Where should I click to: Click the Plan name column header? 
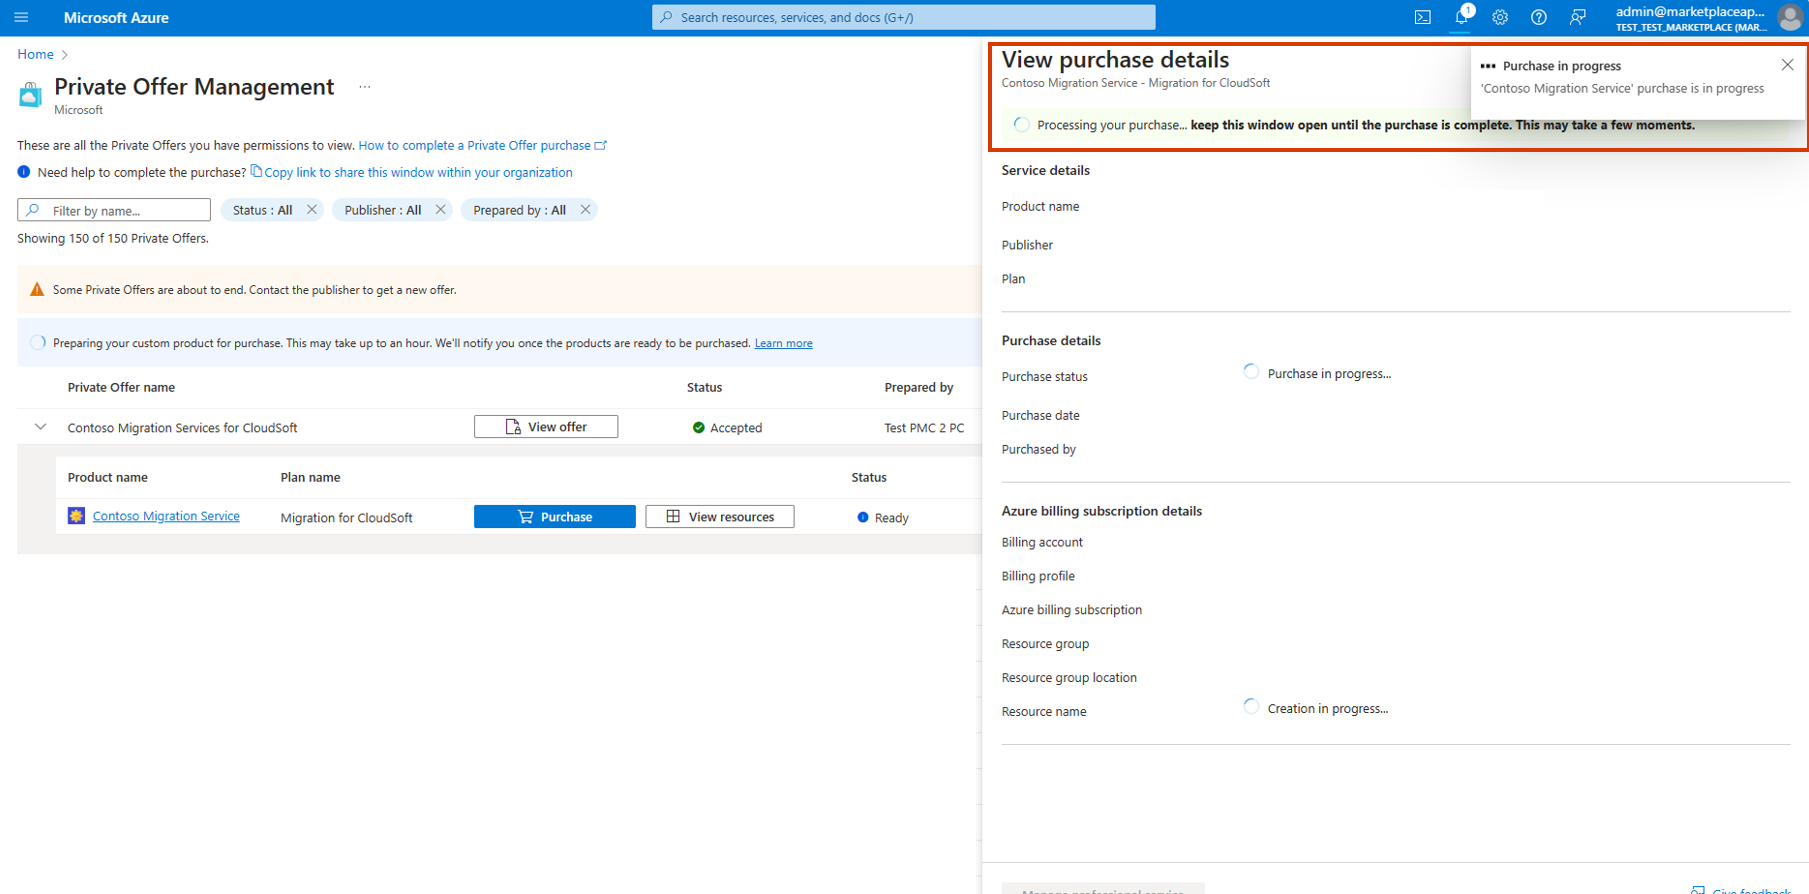pos(310,477)
